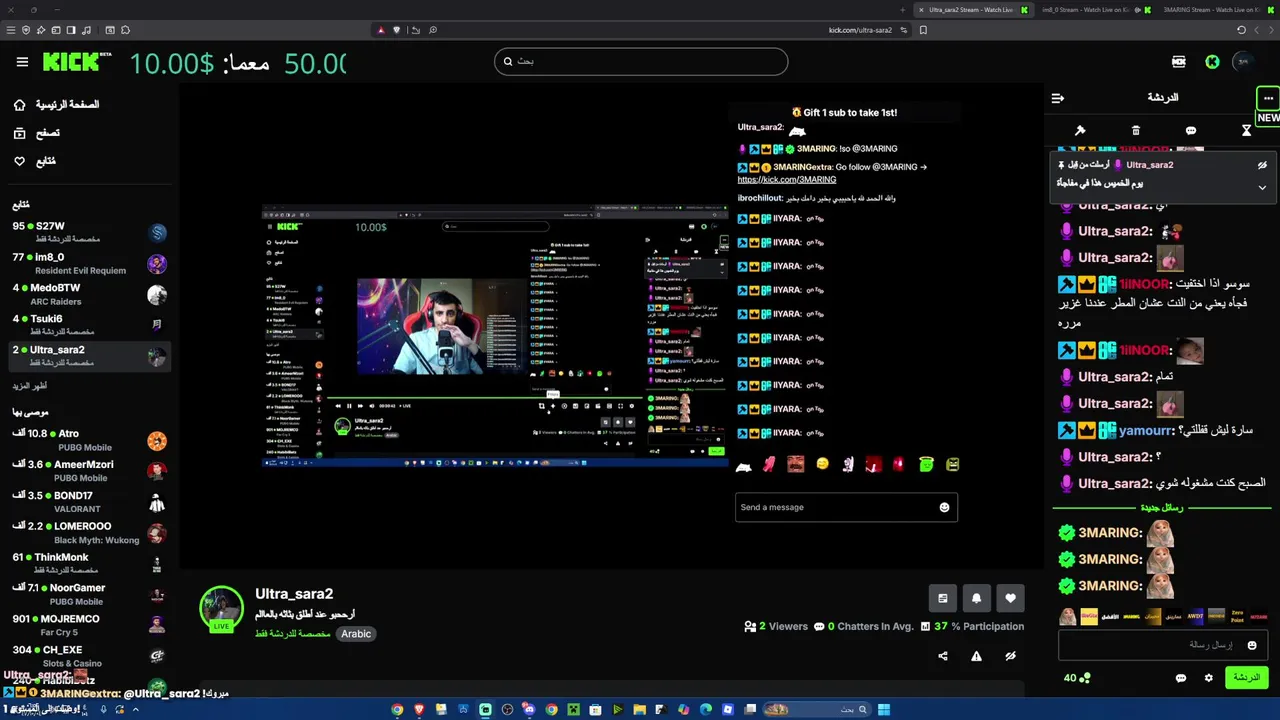Open the chat bubble mode icon
1280x720 pixels.
click(x=1191, y=130)
